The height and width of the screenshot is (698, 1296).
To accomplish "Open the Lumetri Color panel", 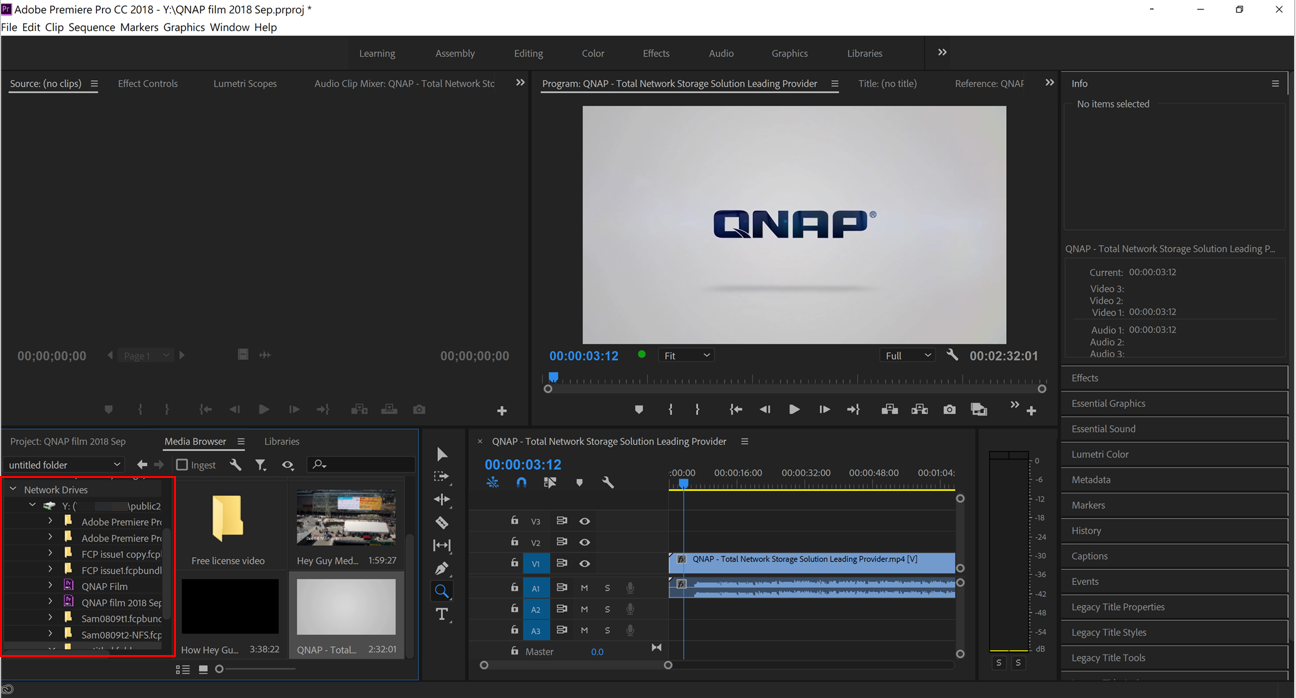I will (x=1175, y=454).
